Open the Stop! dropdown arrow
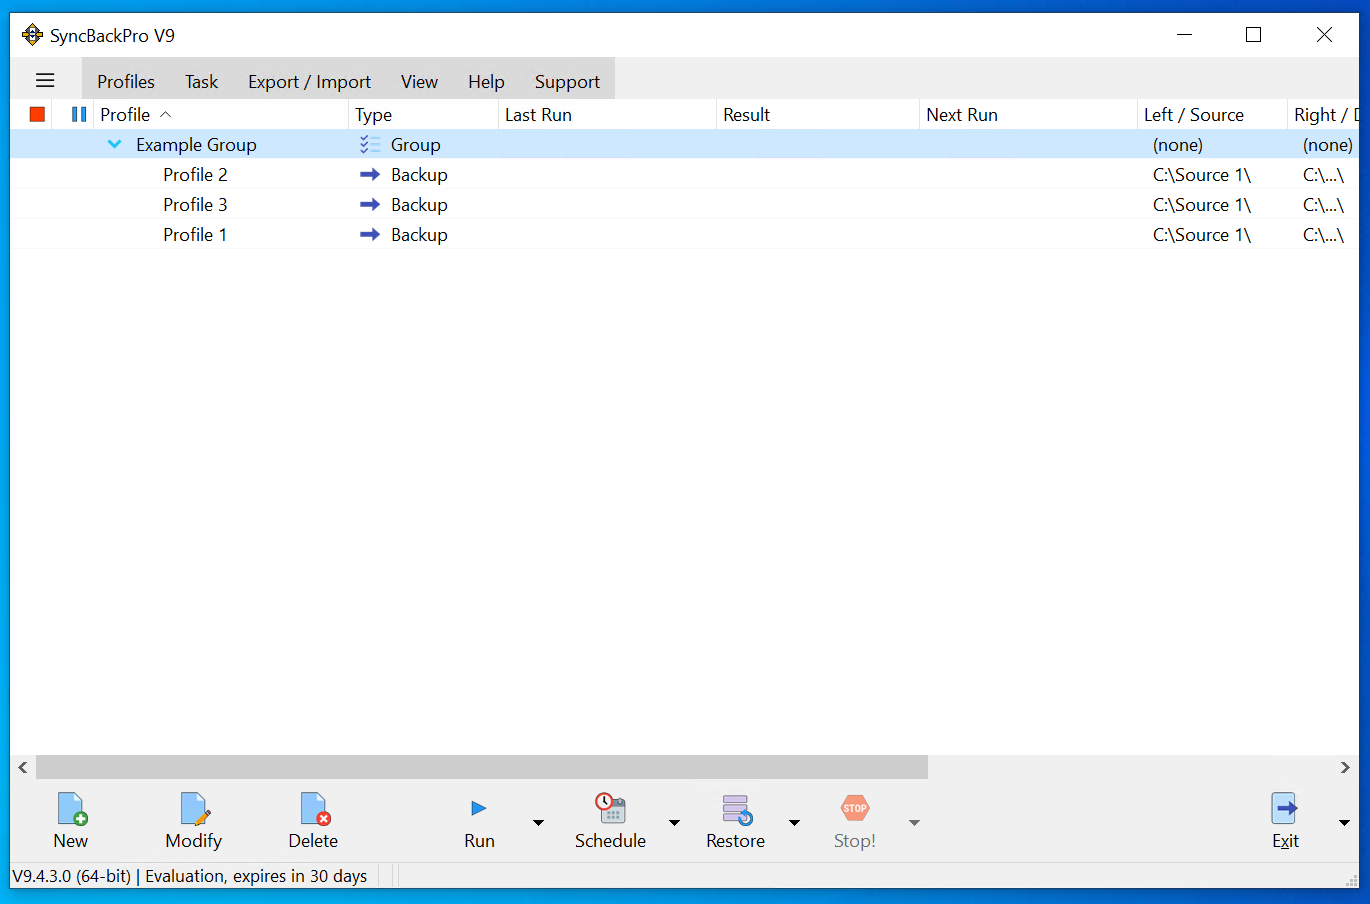Screen dimensions: 1370x904 point(914,823)
